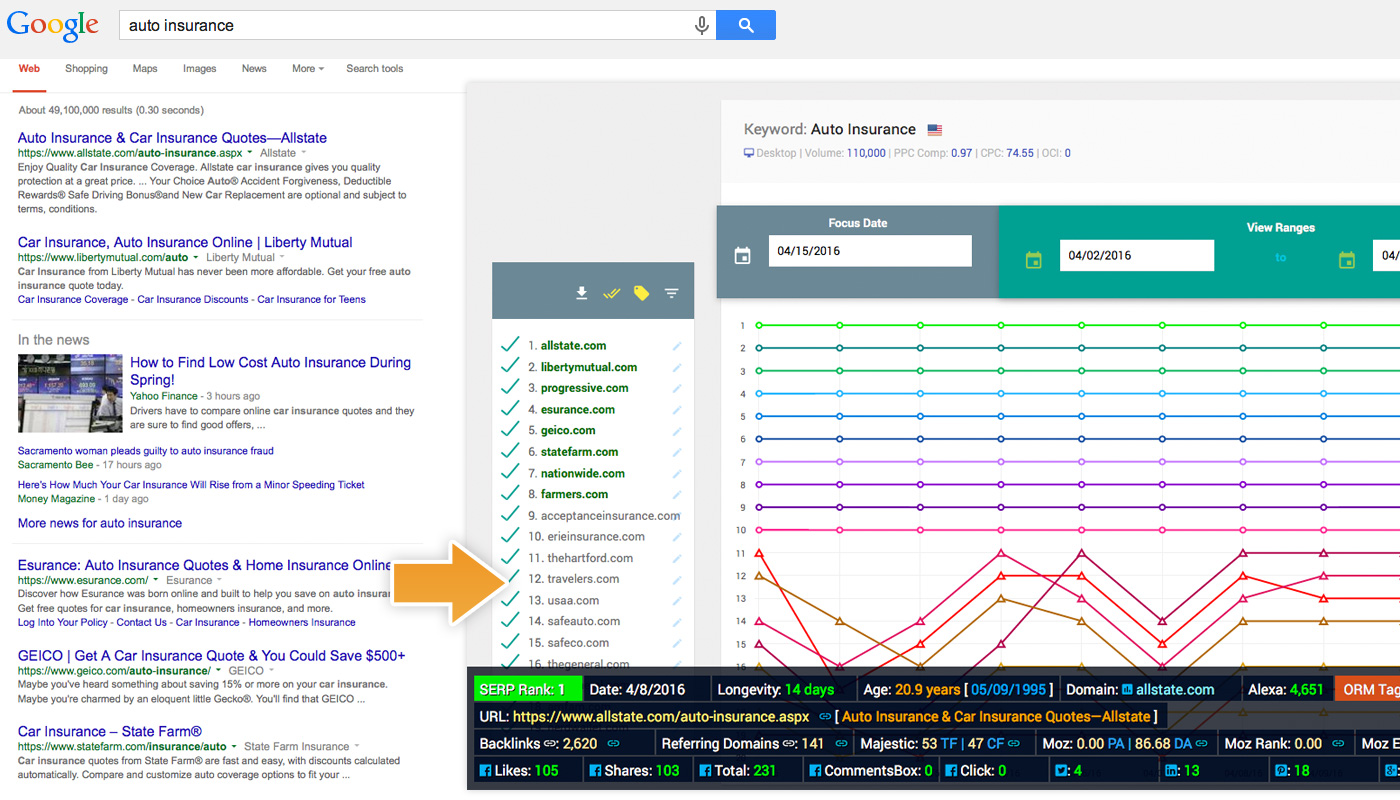This screenshot has height=800, width=1400.
Task: Click the pencil icon next to geico.com
Action: pyautogui.click(x=677, y=431)
